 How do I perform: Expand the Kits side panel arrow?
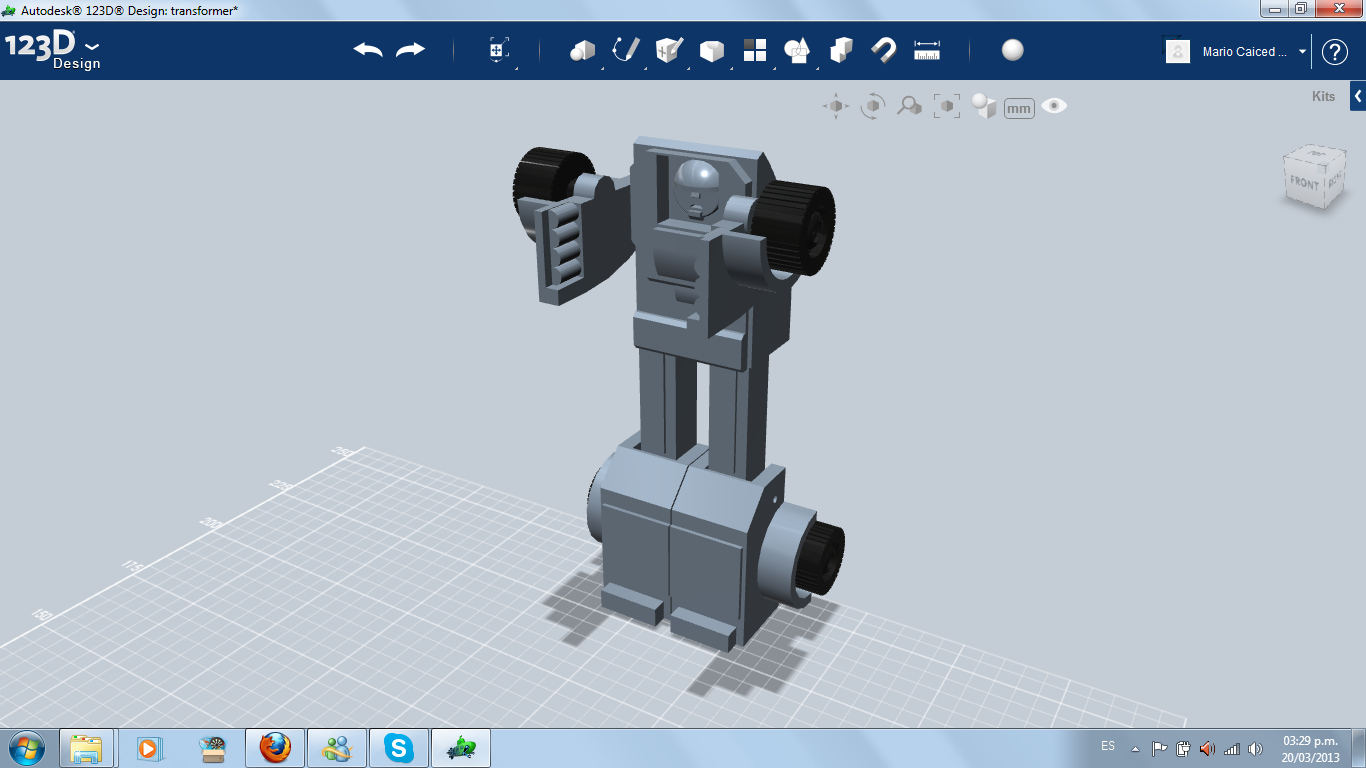click(x=1358, y=96)
